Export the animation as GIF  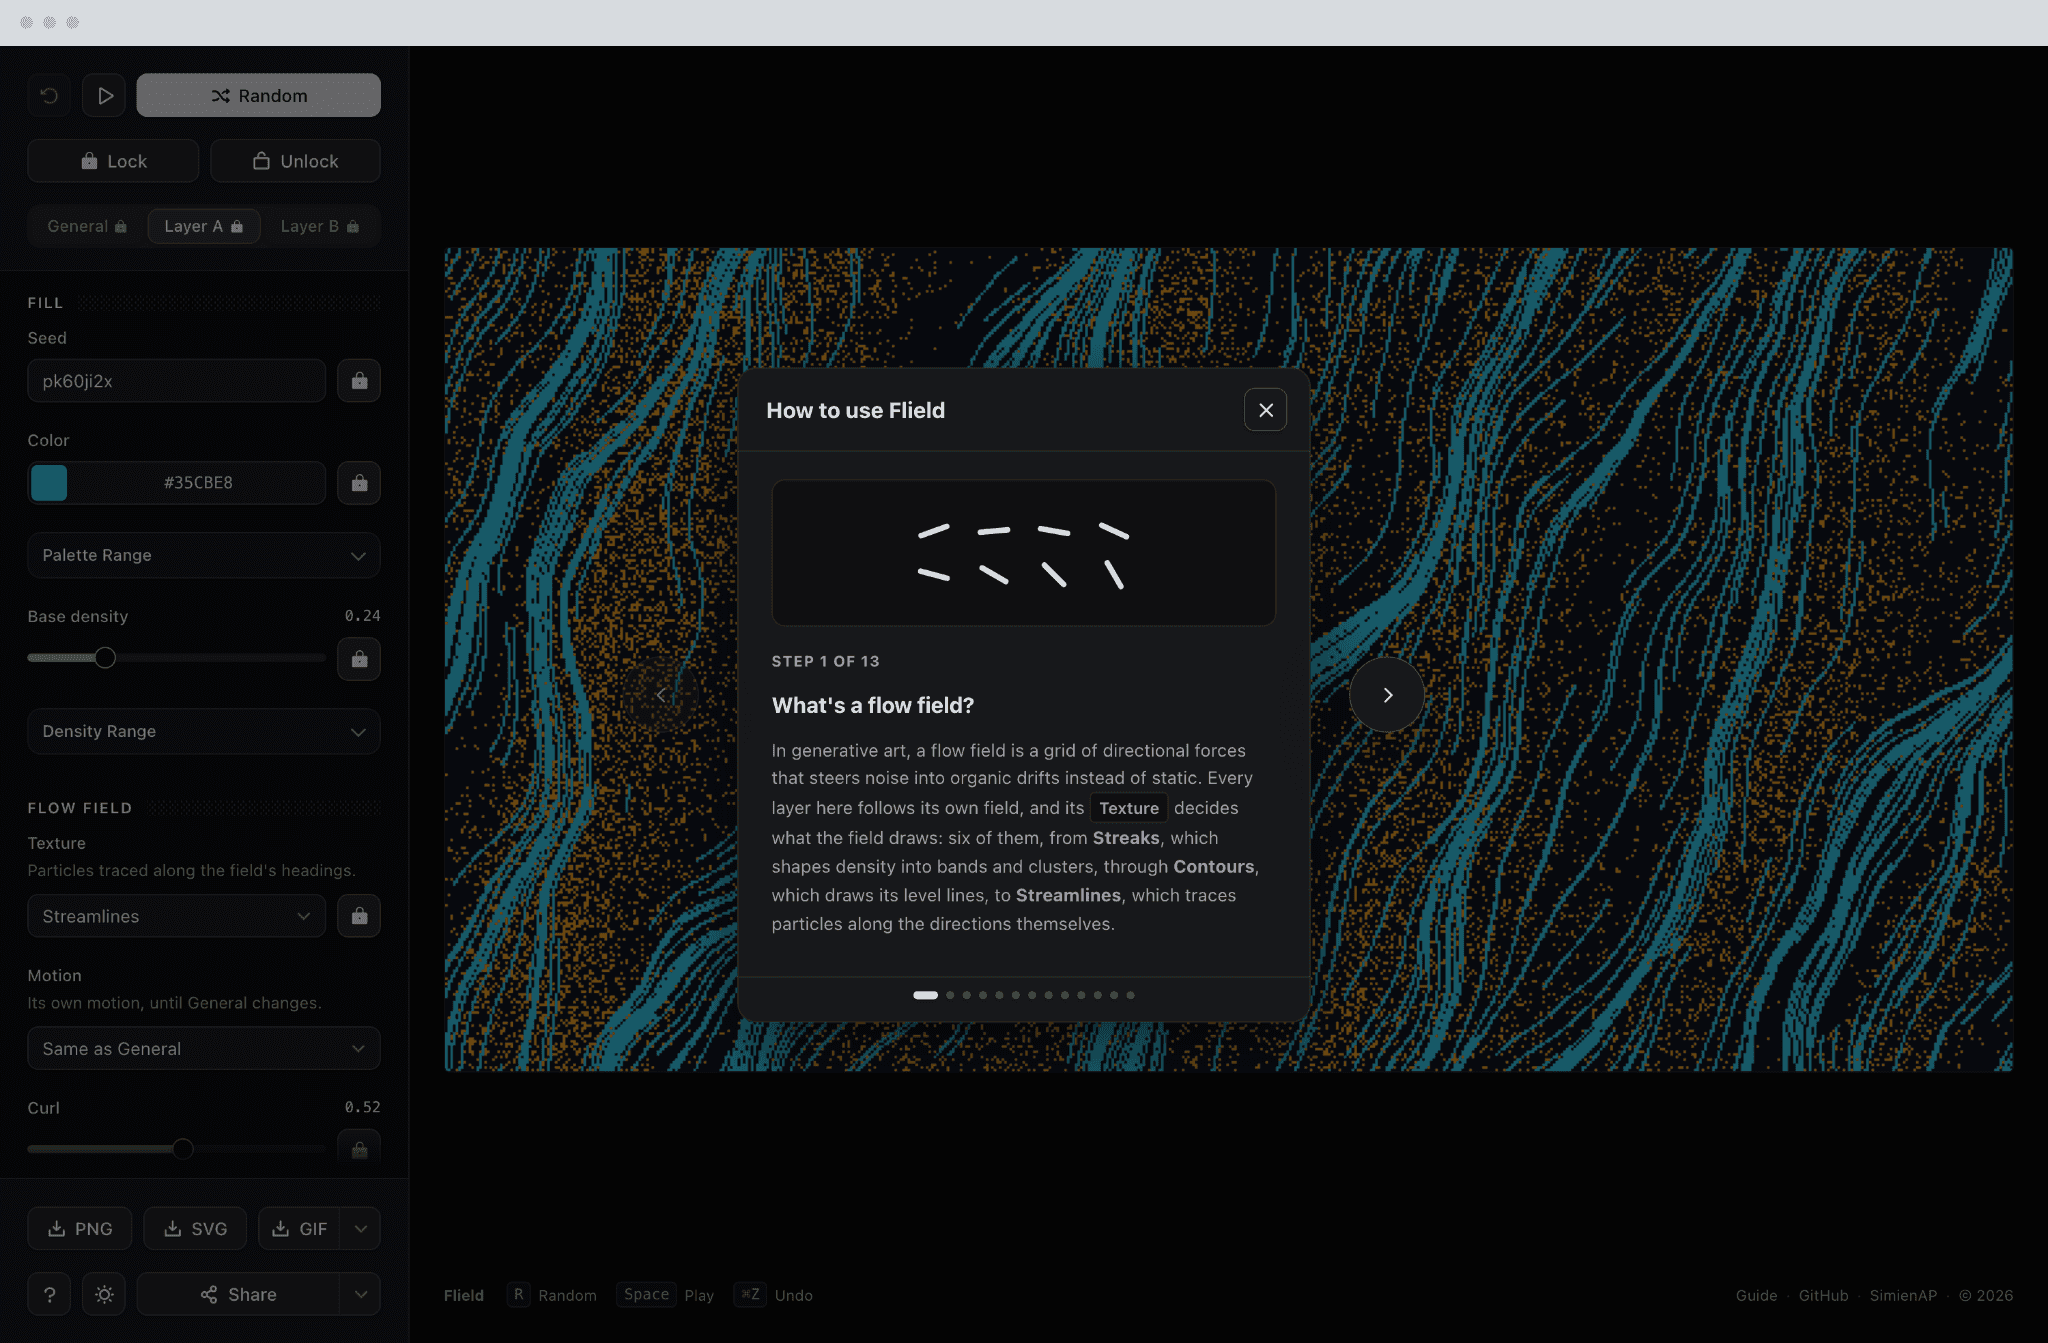[x=299, y=1228]
